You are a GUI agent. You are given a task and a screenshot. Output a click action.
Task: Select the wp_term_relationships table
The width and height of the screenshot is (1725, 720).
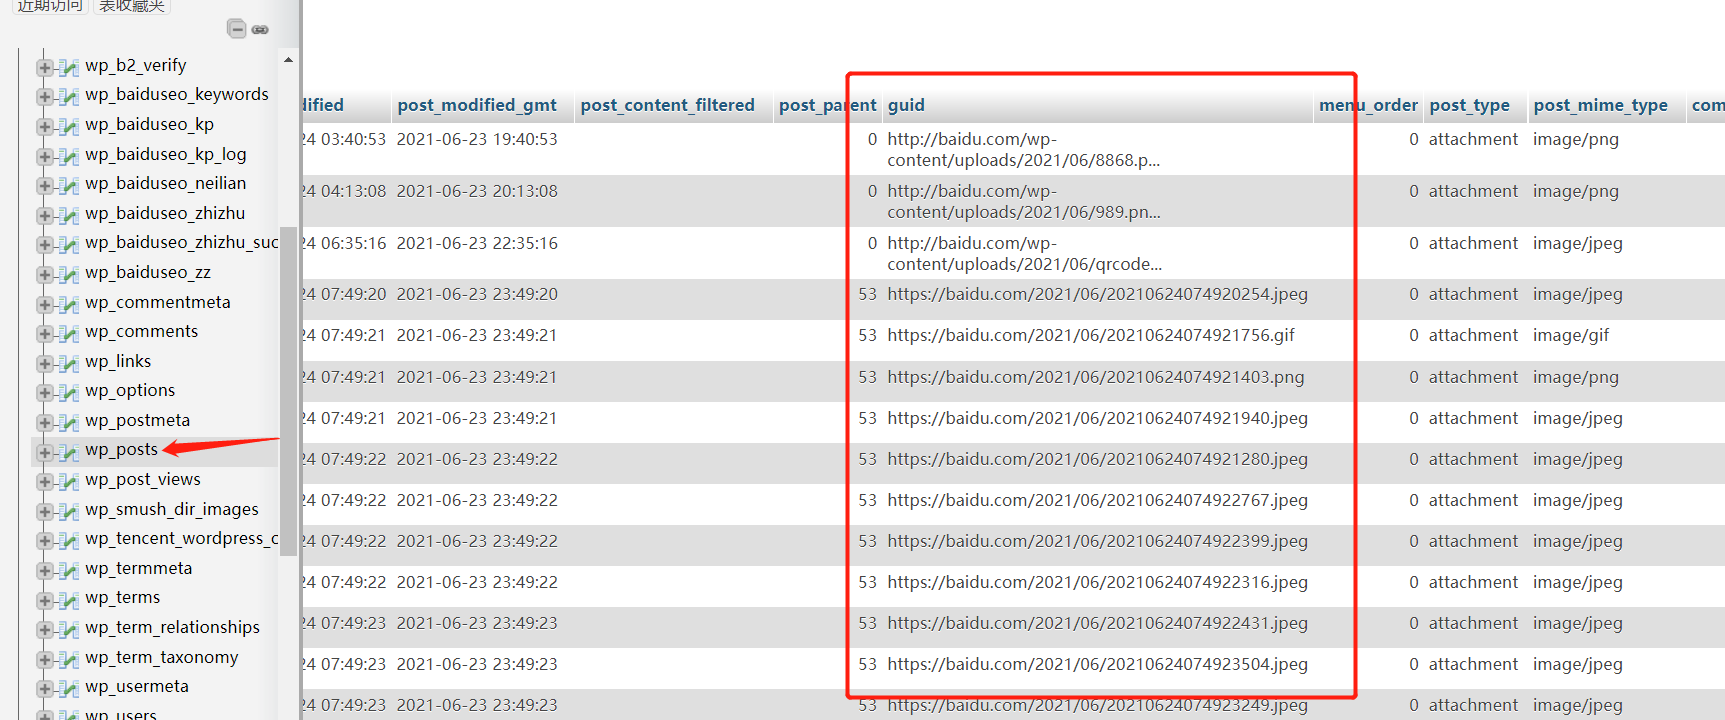(x=172, y=628)
